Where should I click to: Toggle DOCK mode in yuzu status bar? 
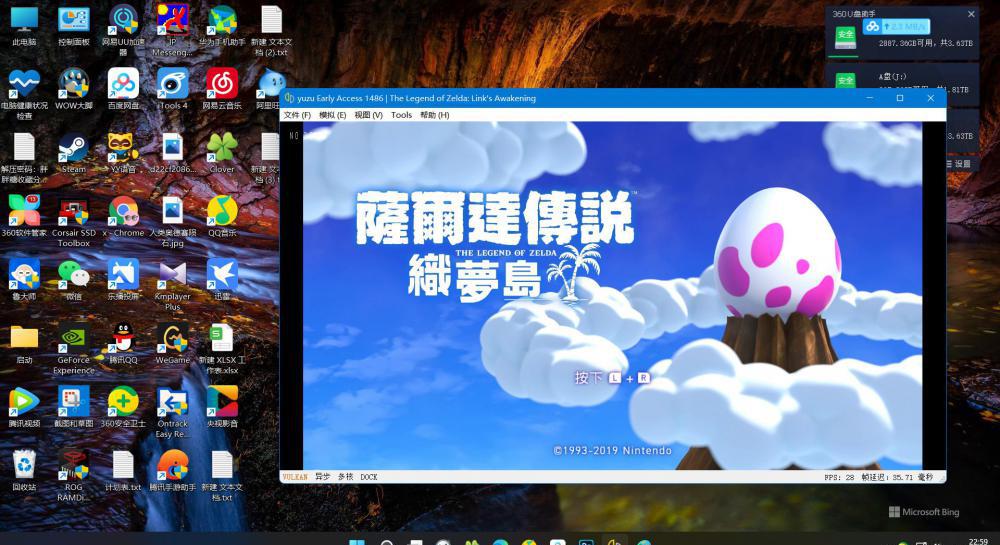(369, 477)
